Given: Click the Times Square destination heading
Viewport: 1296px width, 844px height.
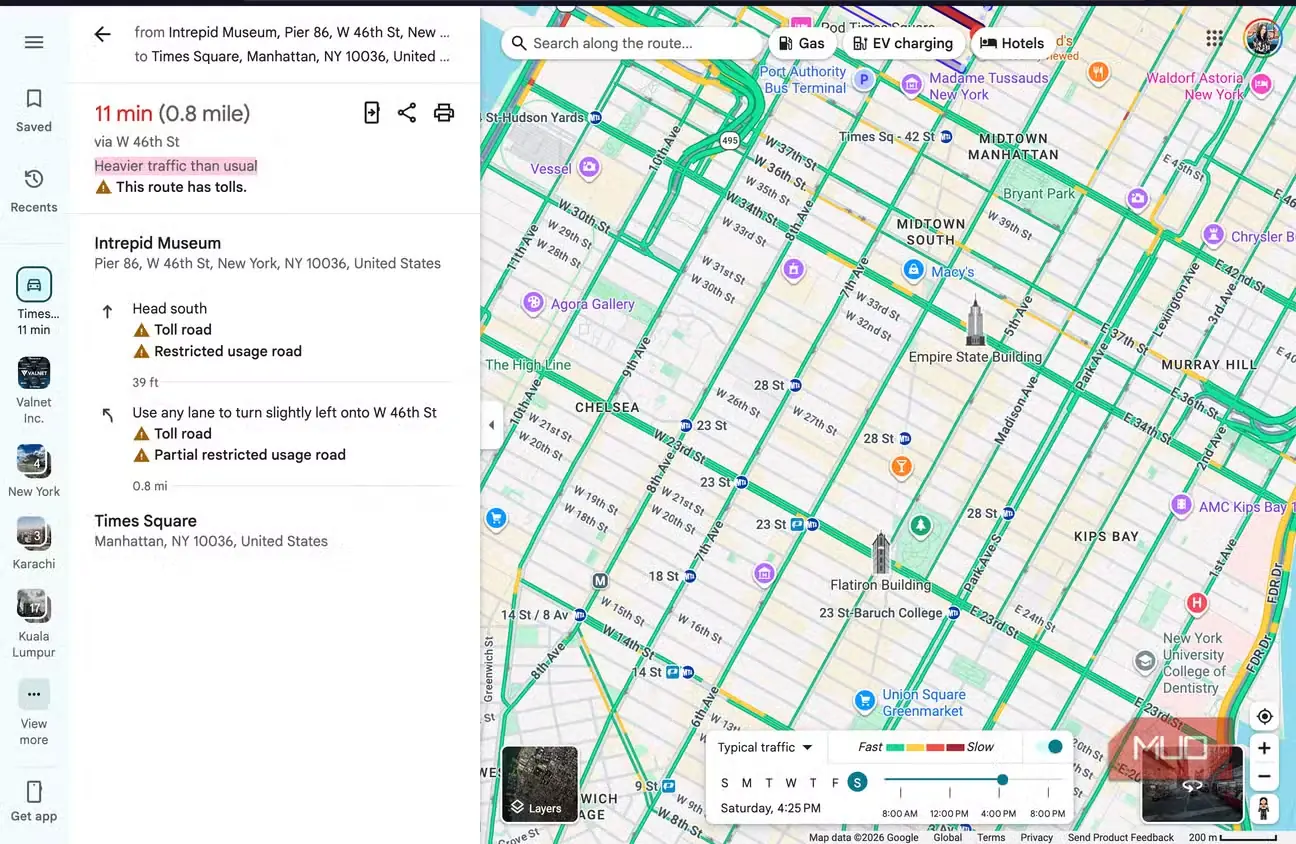Looking at the screenshot, I should click(x=145, y=521).
